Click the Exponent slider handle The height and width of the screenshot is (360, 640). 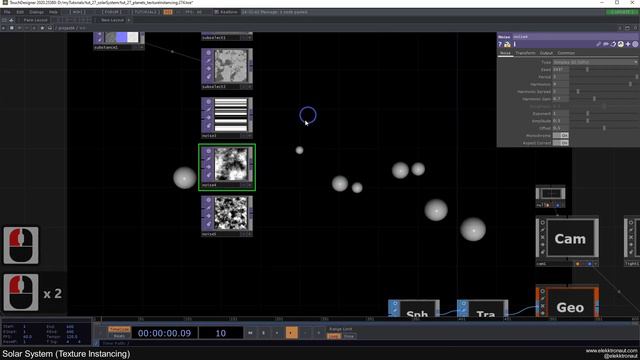point(587,113)
